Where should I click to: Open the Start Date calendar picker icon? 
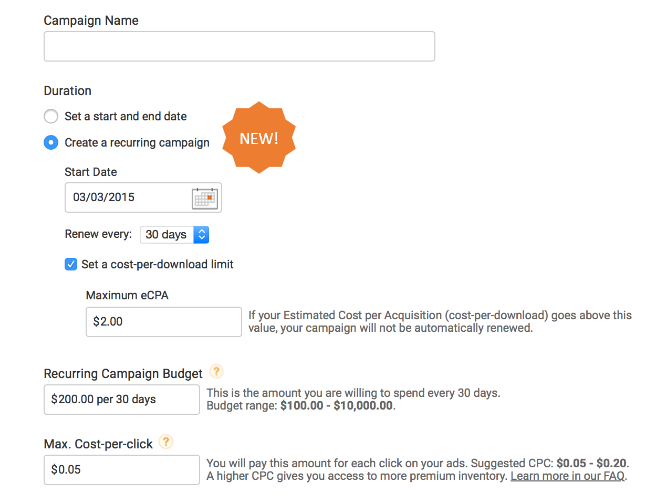click(x=204, y=198)
